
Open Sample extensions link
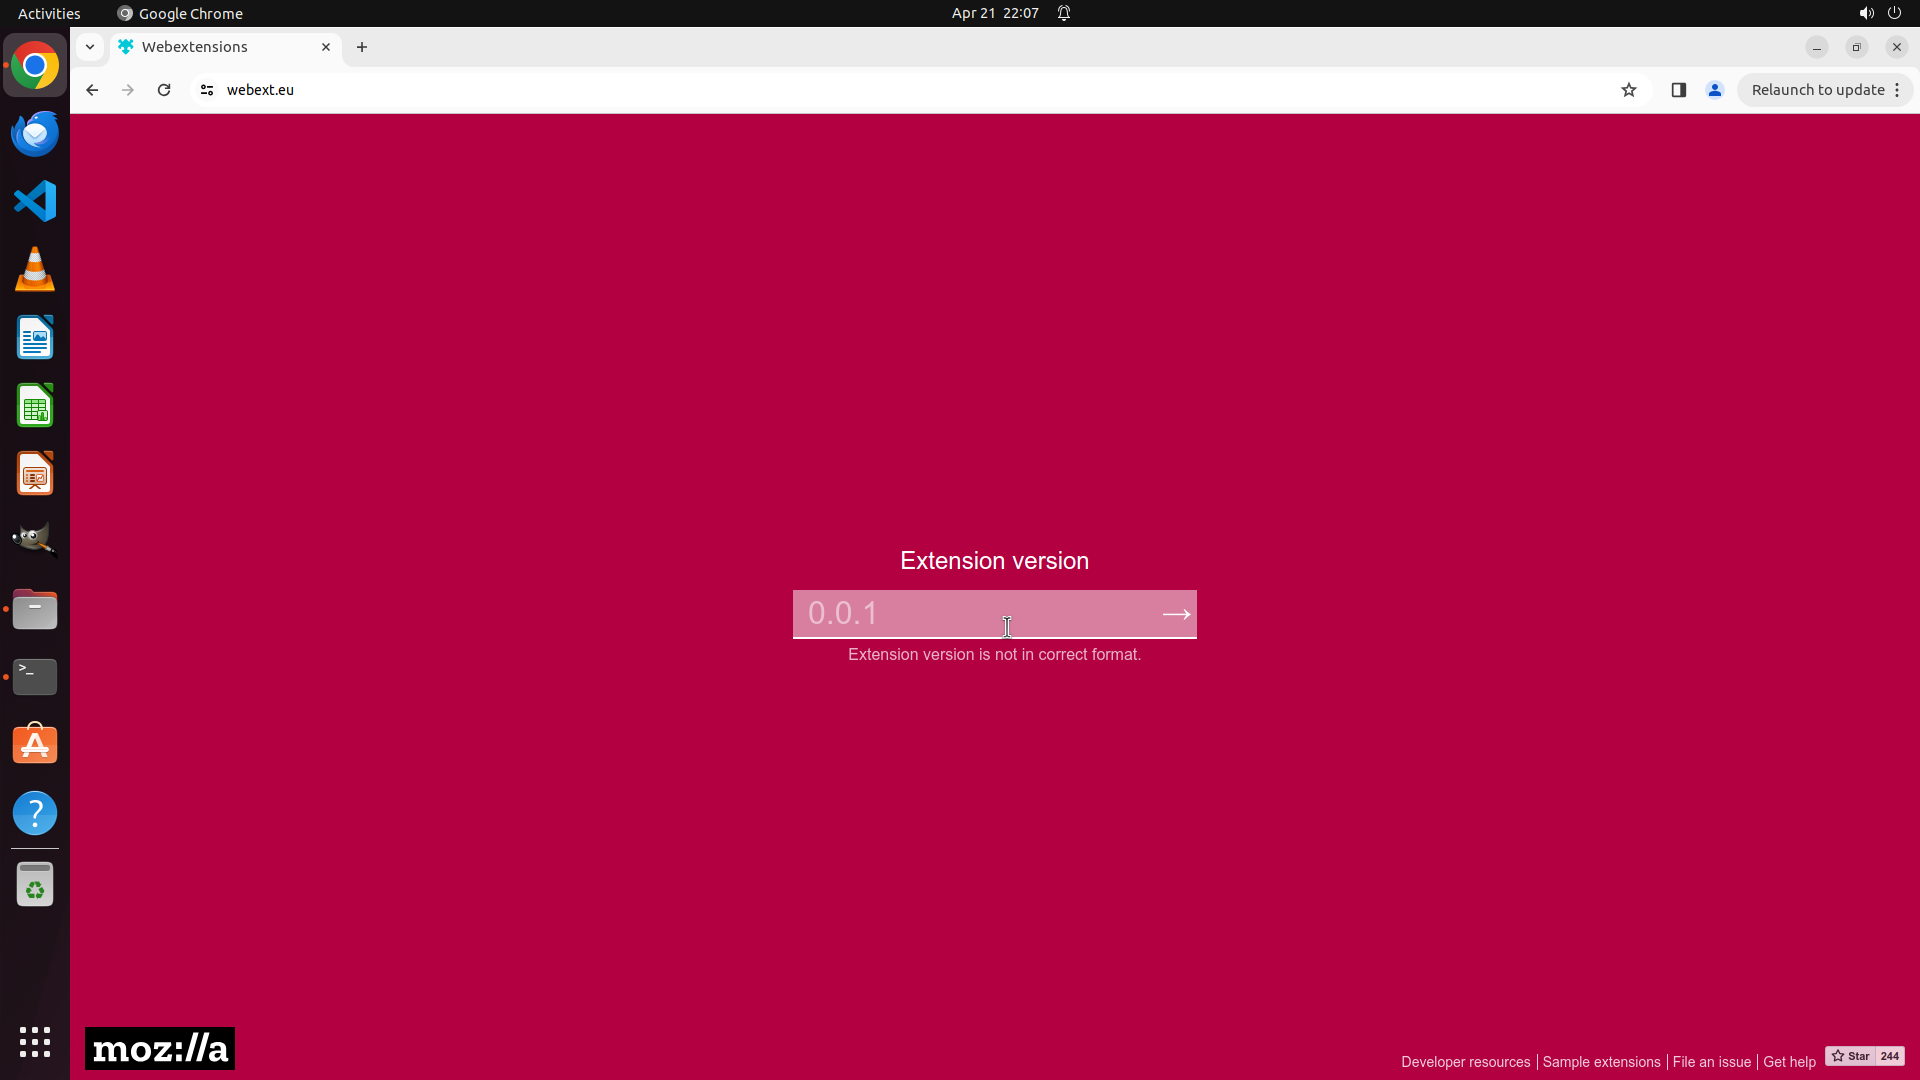pos(1601,1062)
